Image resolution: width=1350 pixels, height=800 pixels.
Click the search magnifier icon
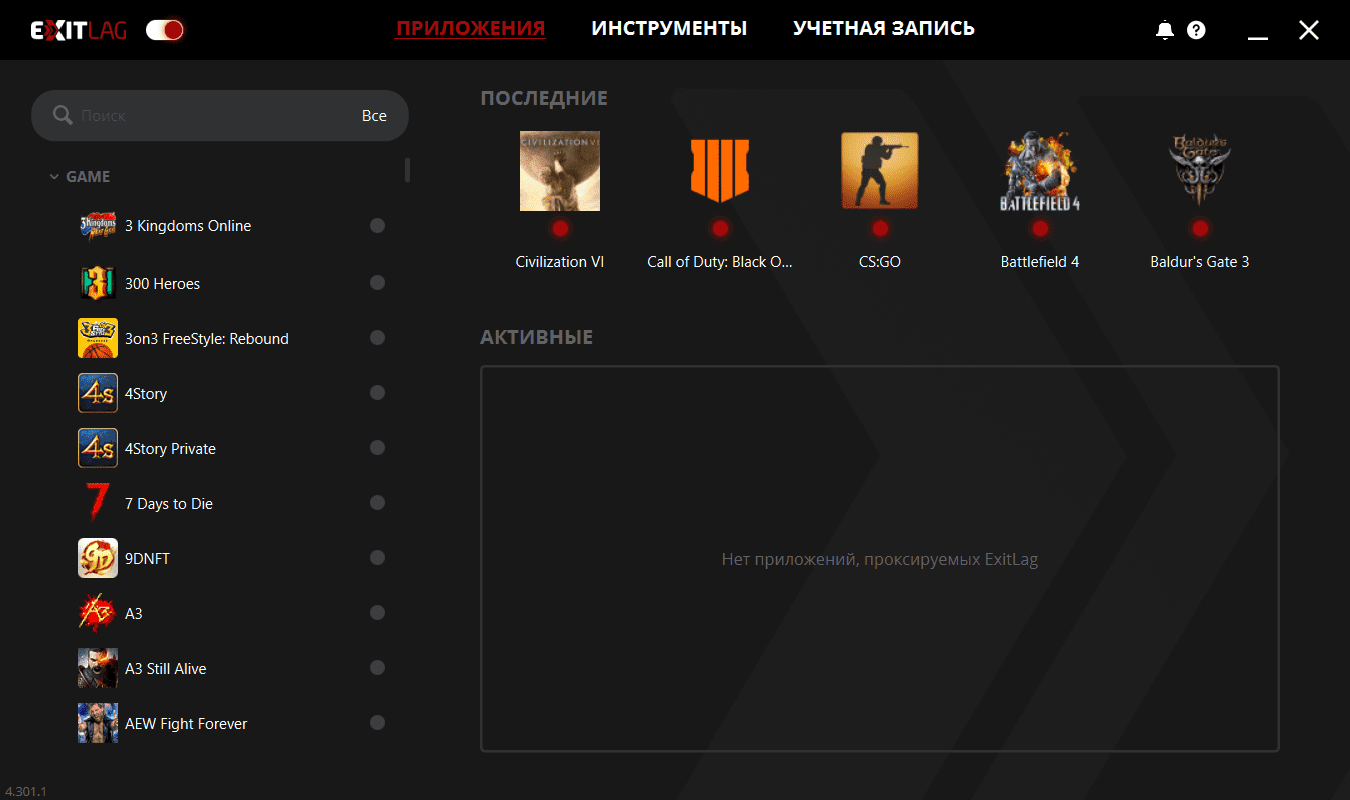tap(62, 116)
